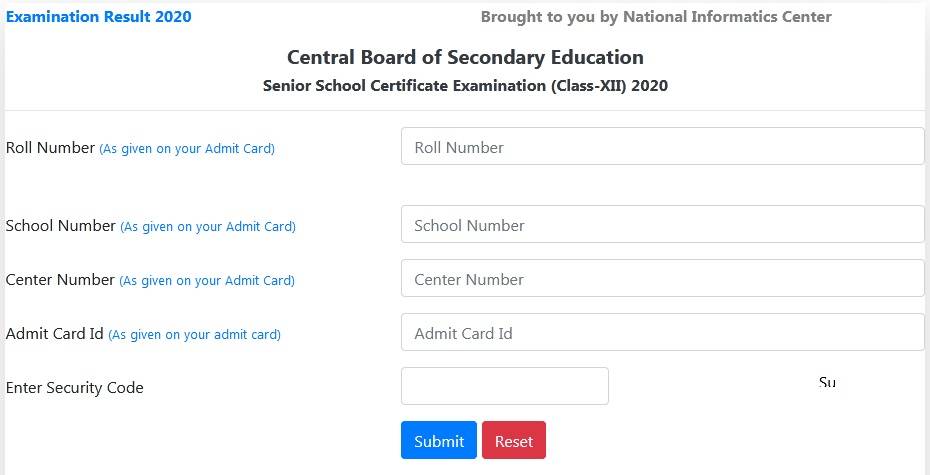
Task: Click the Admit Card Id label
Action: point(54,334)
